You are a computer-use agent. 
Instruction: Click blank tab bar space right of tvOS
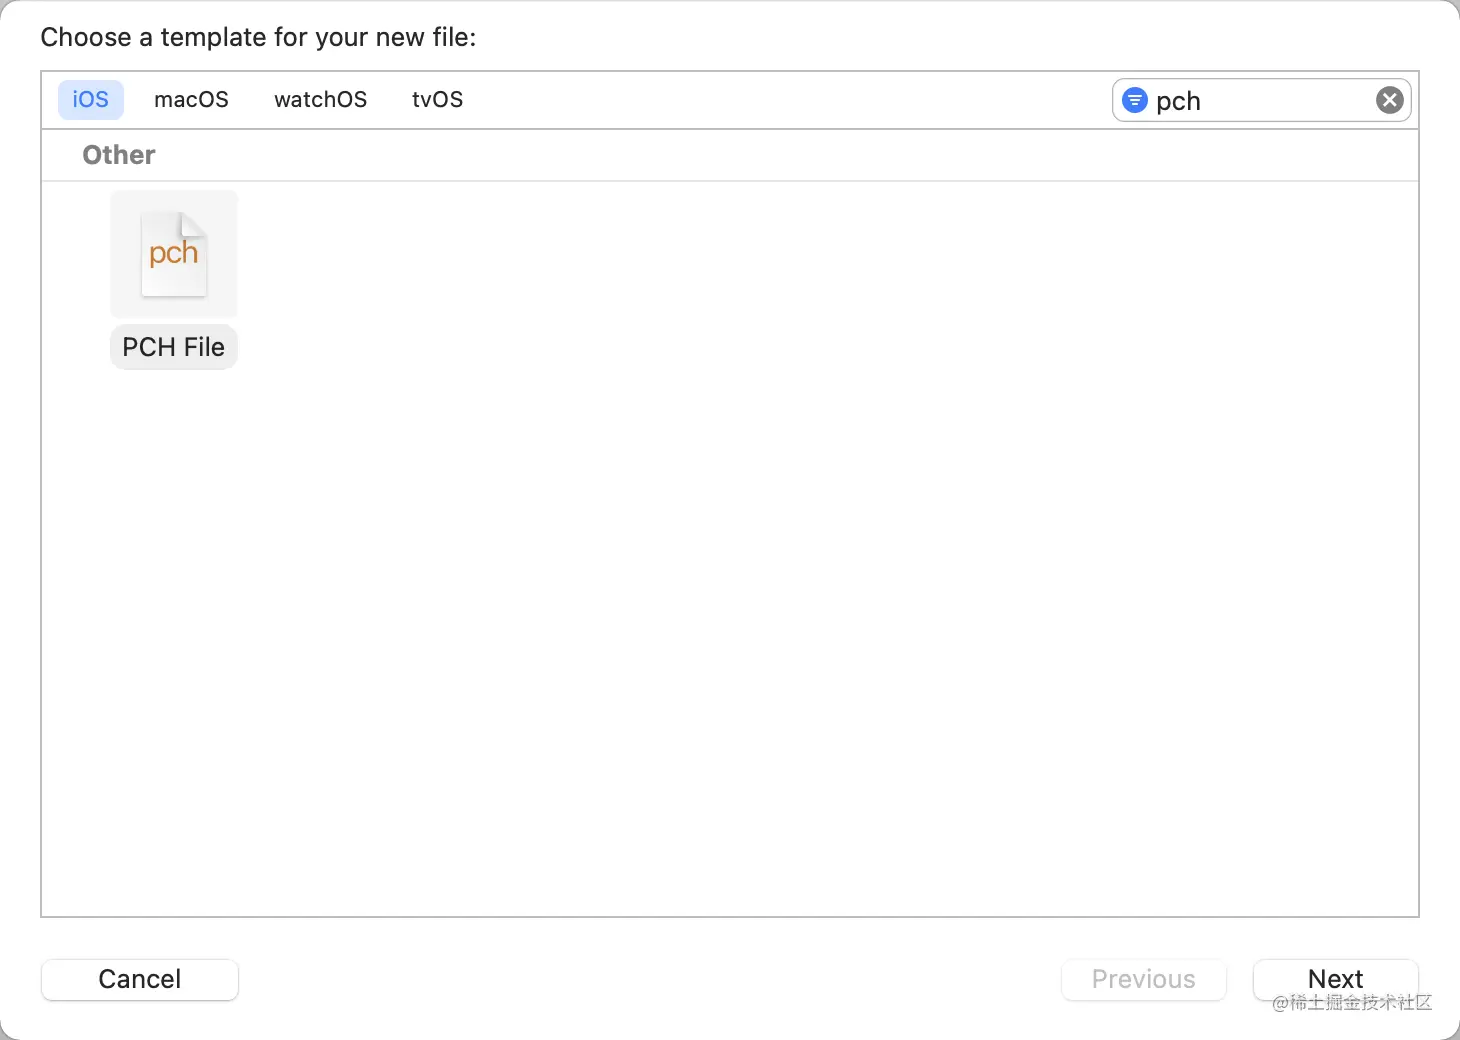[x=780, y=100]
